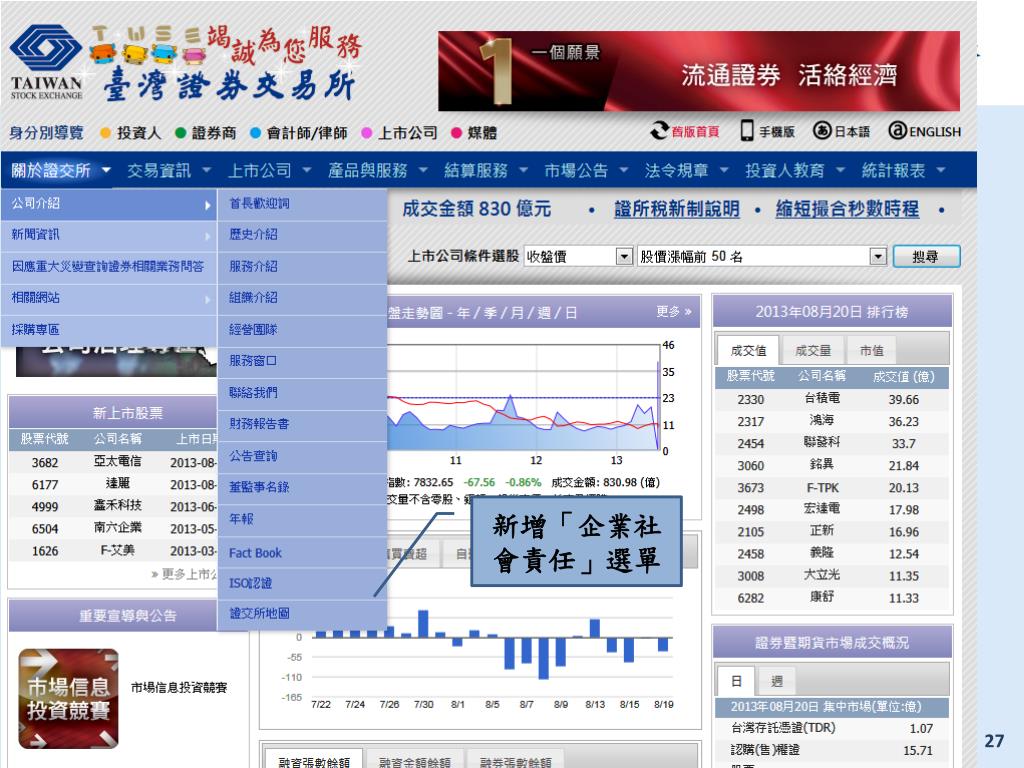Open 首長歡迎詞 submenu entry
This screenshot has width=1024, height=768.
click(x=302, y=204)
